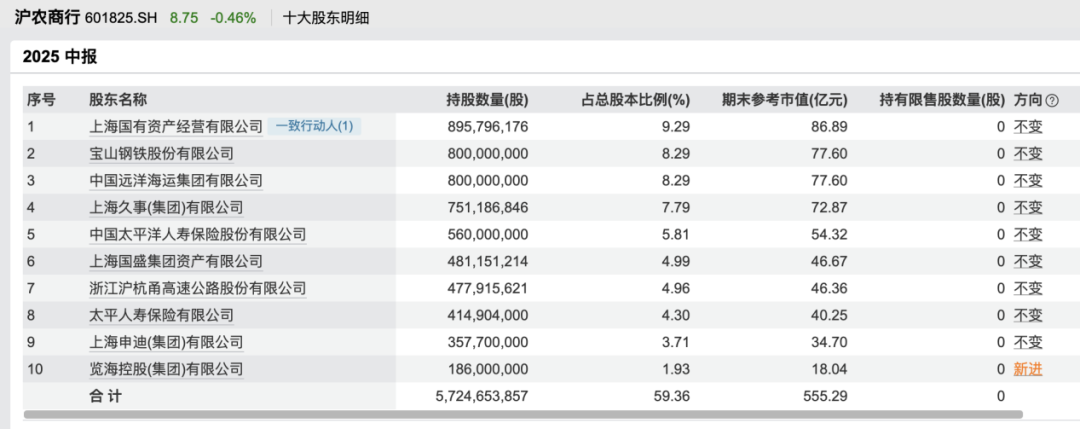Sort by 占总股本比例(%) column header

(x=636, y=100)
